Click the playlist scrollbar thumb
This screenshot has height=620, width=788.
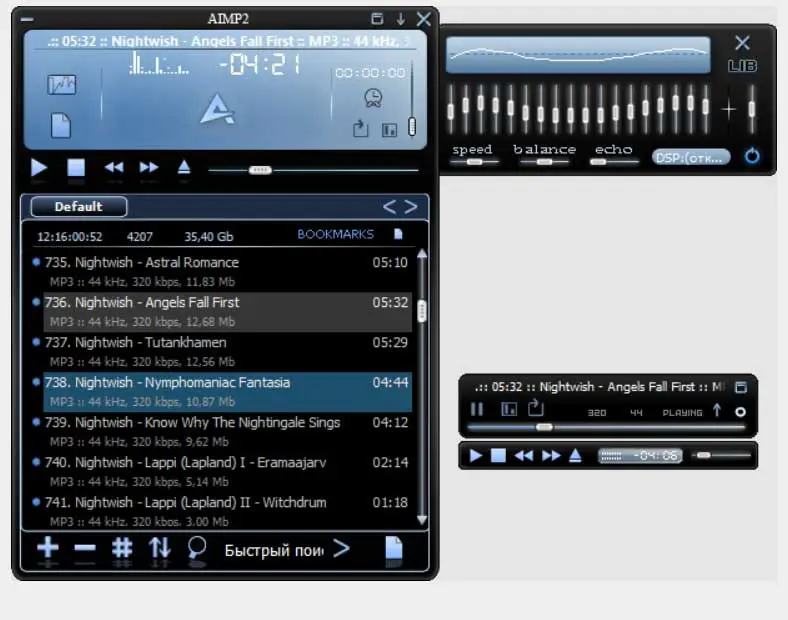point(422,311)
